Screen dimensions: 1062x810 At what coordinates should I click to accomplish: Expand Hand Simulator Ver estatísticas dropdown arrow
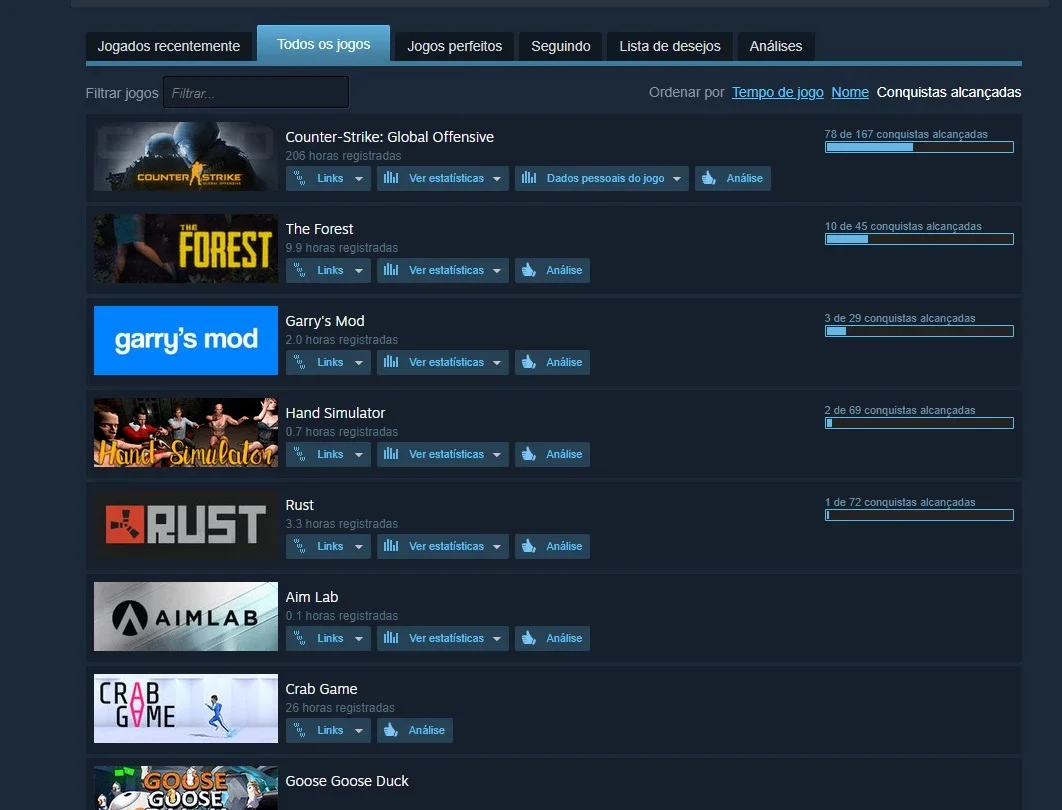point(497,455)
